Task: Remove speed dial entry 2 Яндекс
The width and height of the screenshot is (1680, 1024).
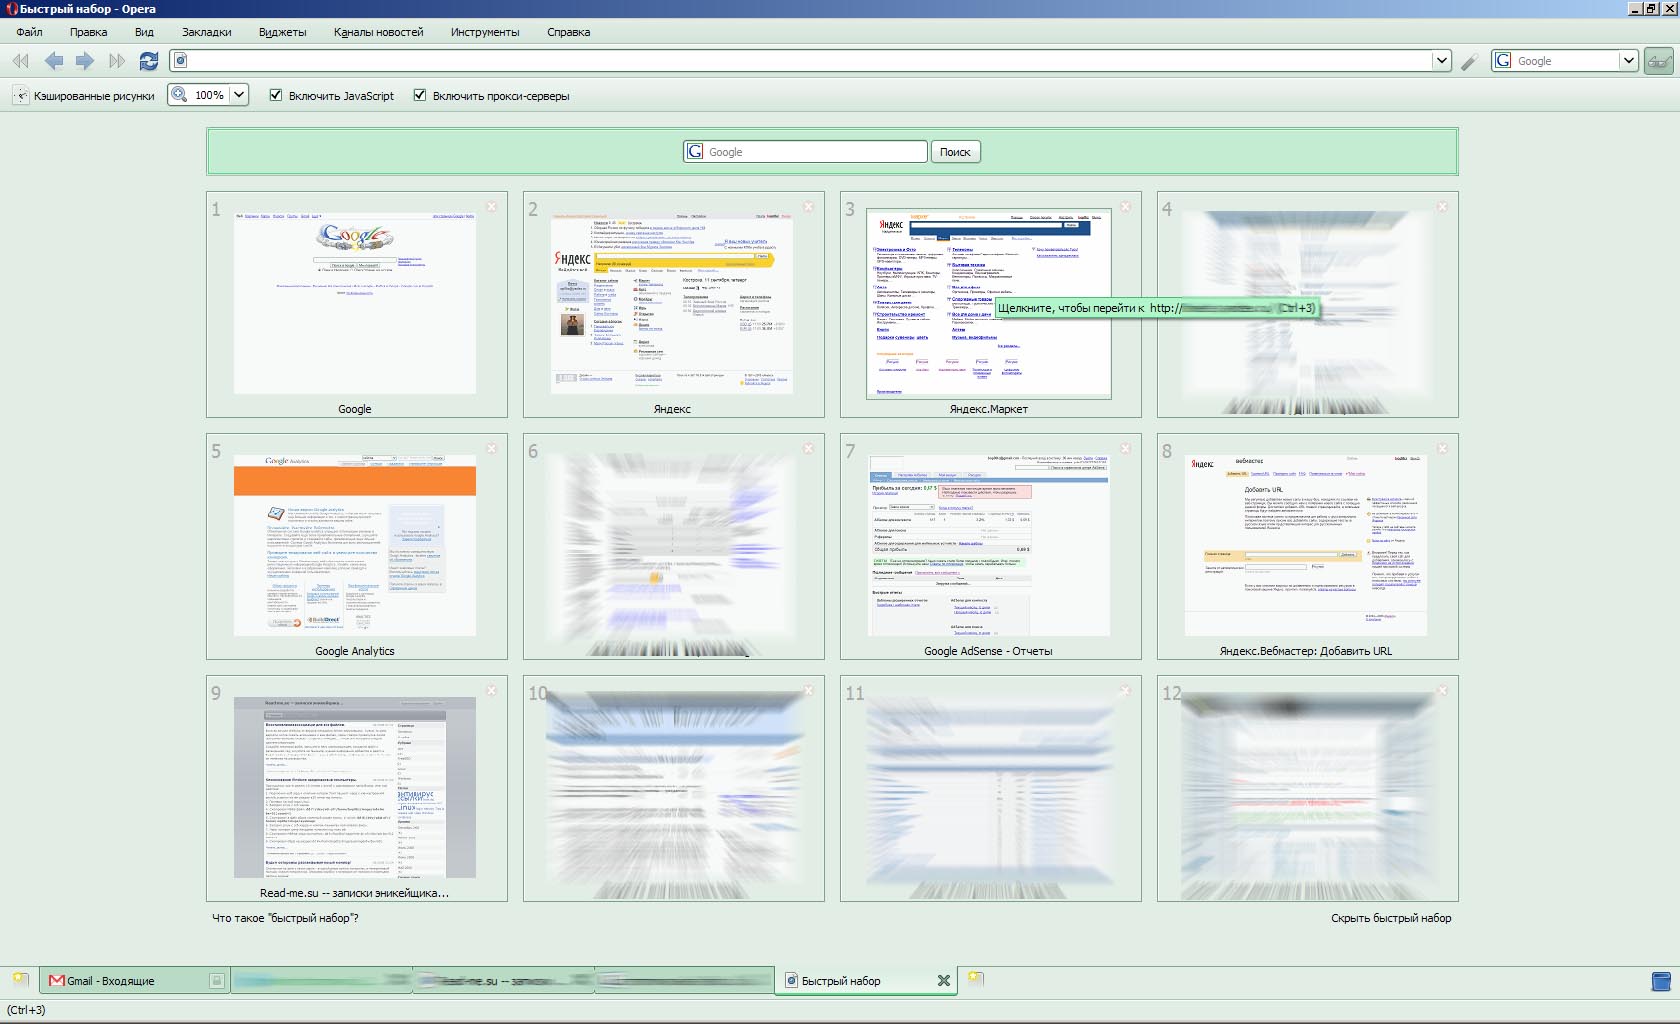Action: click(808, 206)
